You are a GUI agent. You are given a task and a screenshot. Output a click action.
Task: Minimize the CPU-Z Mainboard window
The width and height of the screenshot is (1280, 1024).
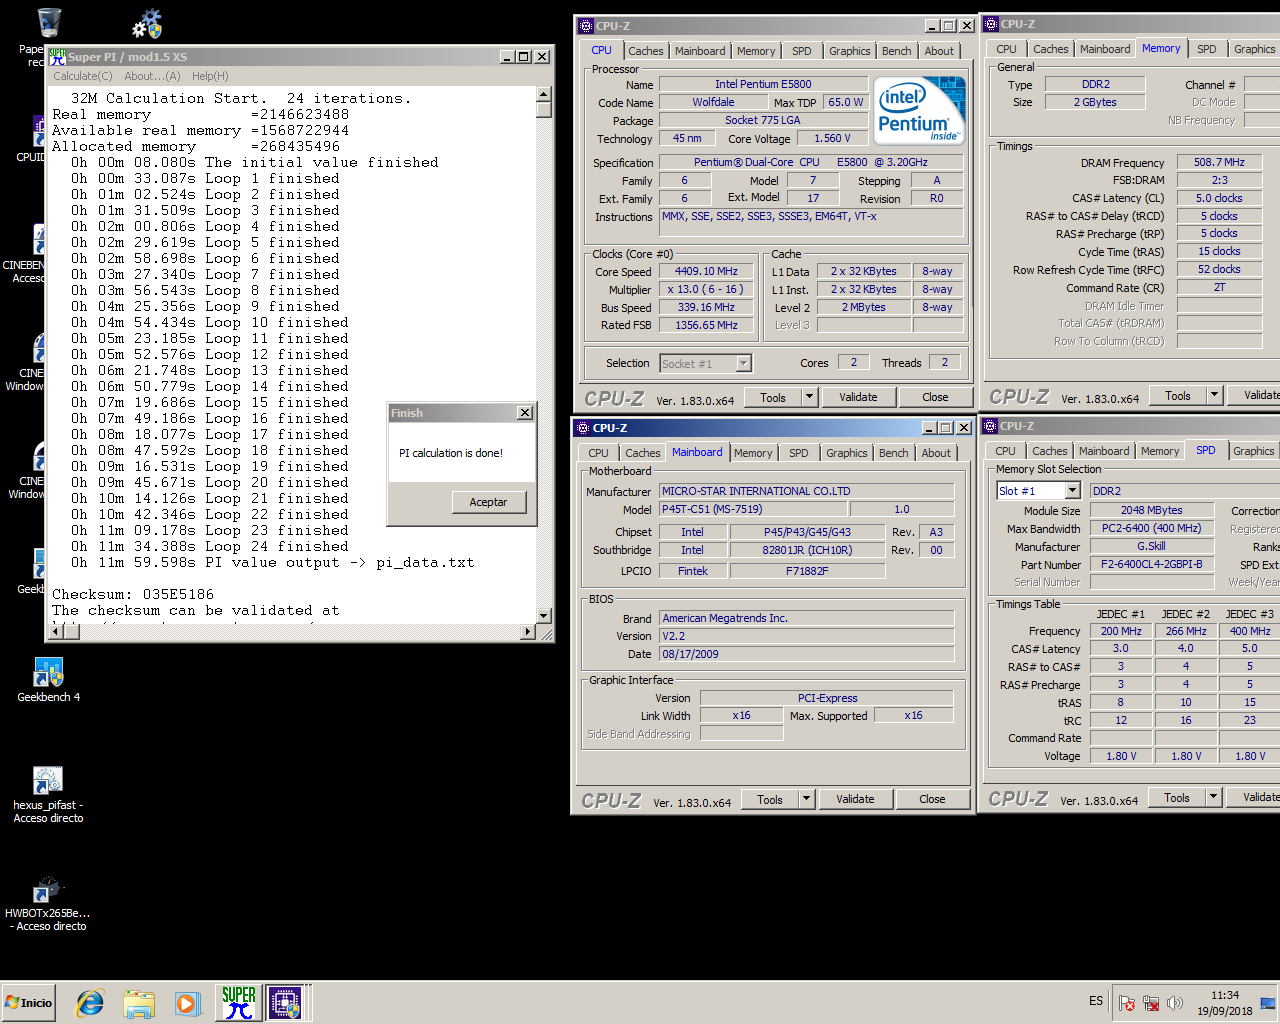tap(929, 428)
